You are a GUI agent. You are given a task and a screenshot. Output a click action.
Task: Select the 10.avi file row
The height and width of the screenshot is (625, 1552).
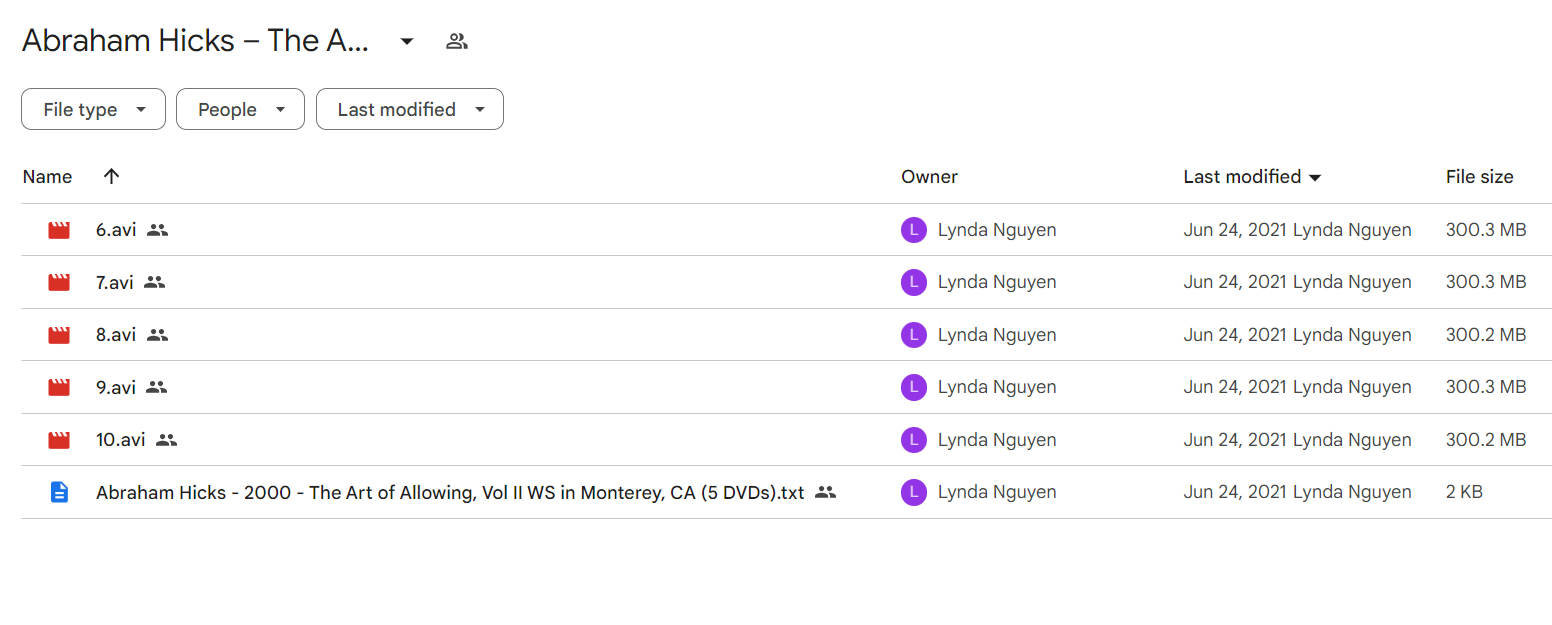(786, 440)
